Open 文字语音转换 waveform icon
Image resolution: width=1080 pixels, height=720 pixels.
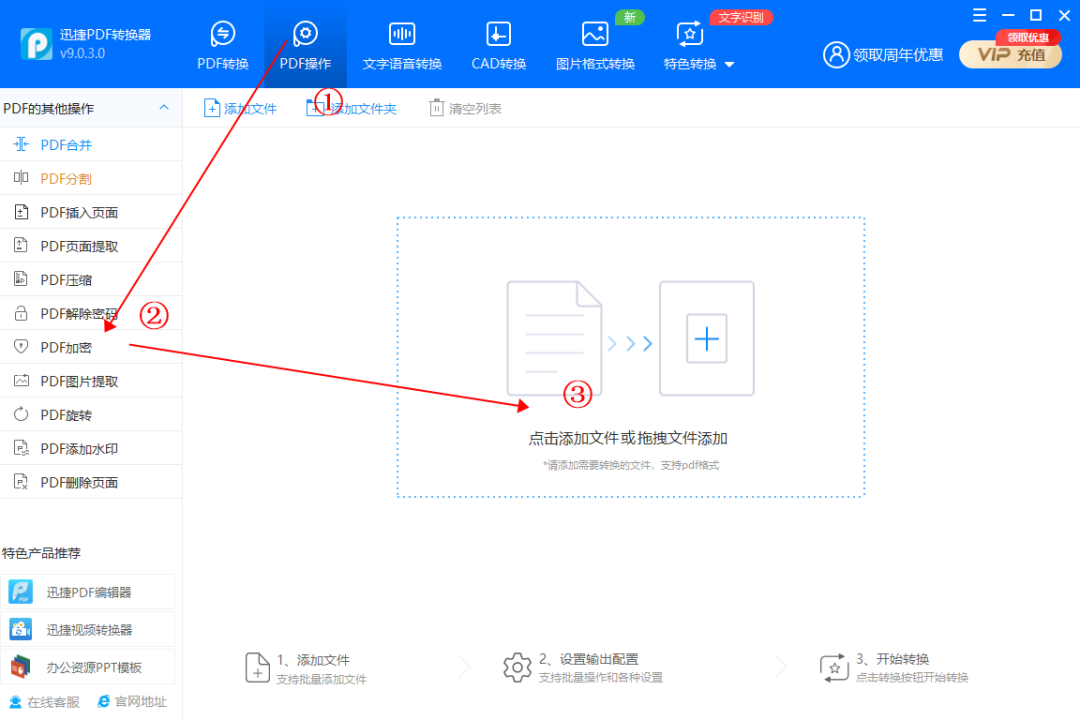click(402, 34)
